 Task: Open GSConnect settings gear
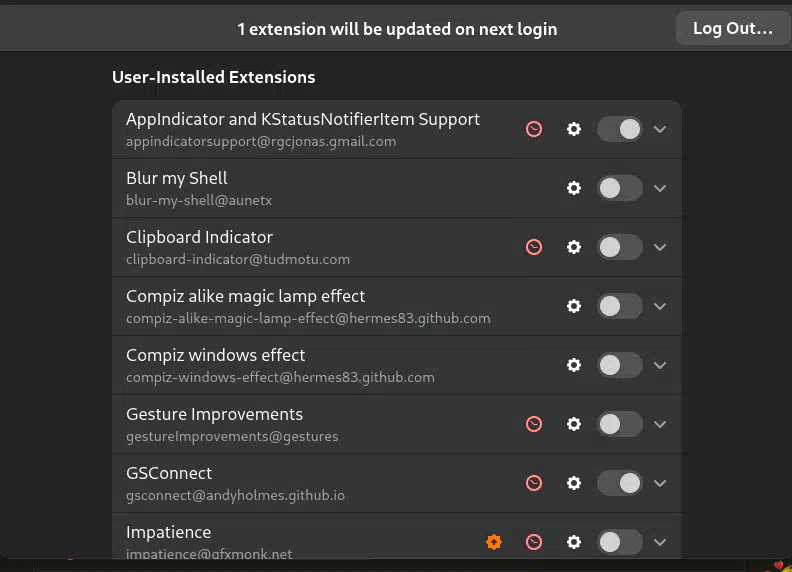pyautogui.click(x=574, y=483)
